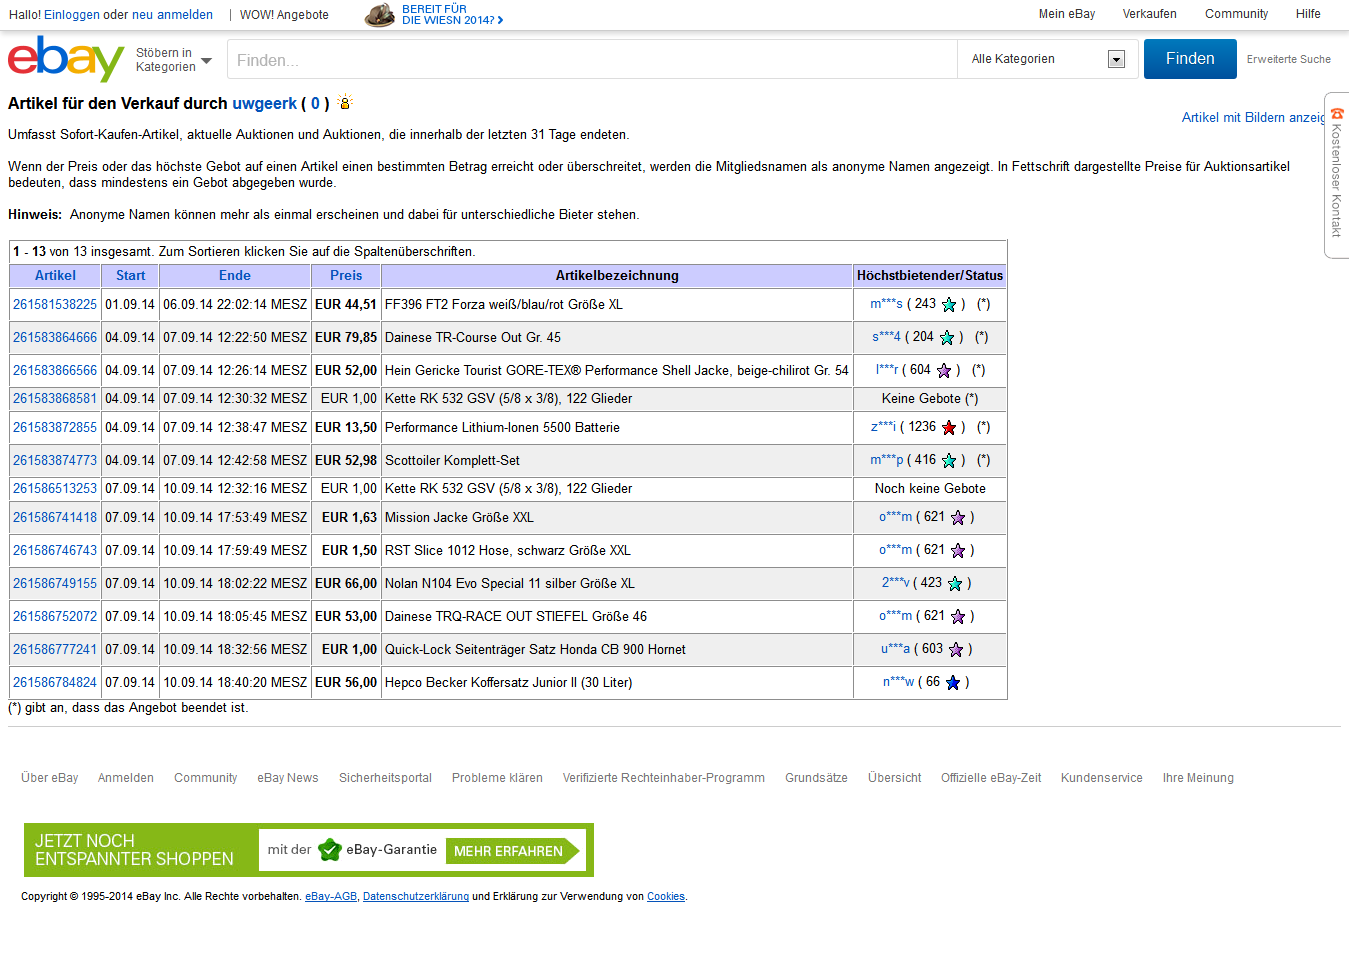Click the Über eBay footer link
Image resolution: width=1349 pixels, height=955 pixels.
pos(49,778)
